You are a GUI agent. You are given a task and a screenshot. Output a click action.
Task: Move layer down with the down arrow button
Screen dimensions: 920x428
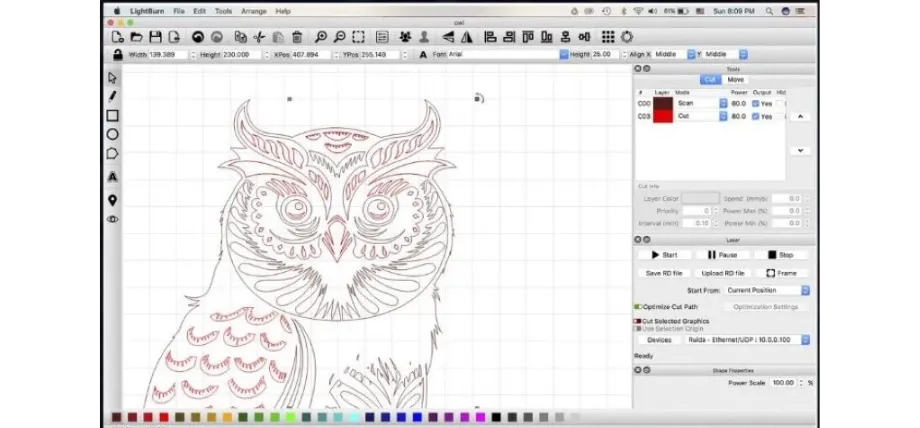point(800,151)
